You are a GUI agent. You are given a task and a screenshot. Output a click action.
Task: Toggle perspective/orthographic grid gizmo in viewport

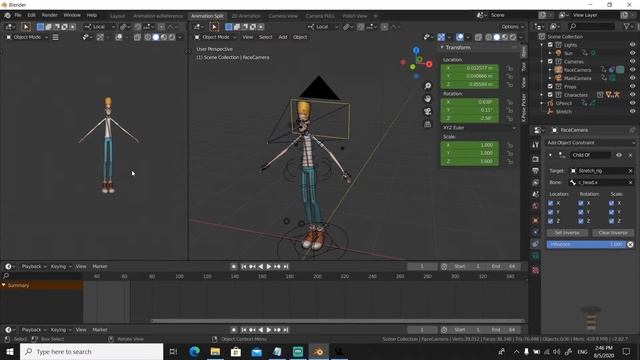pos(427,124)
